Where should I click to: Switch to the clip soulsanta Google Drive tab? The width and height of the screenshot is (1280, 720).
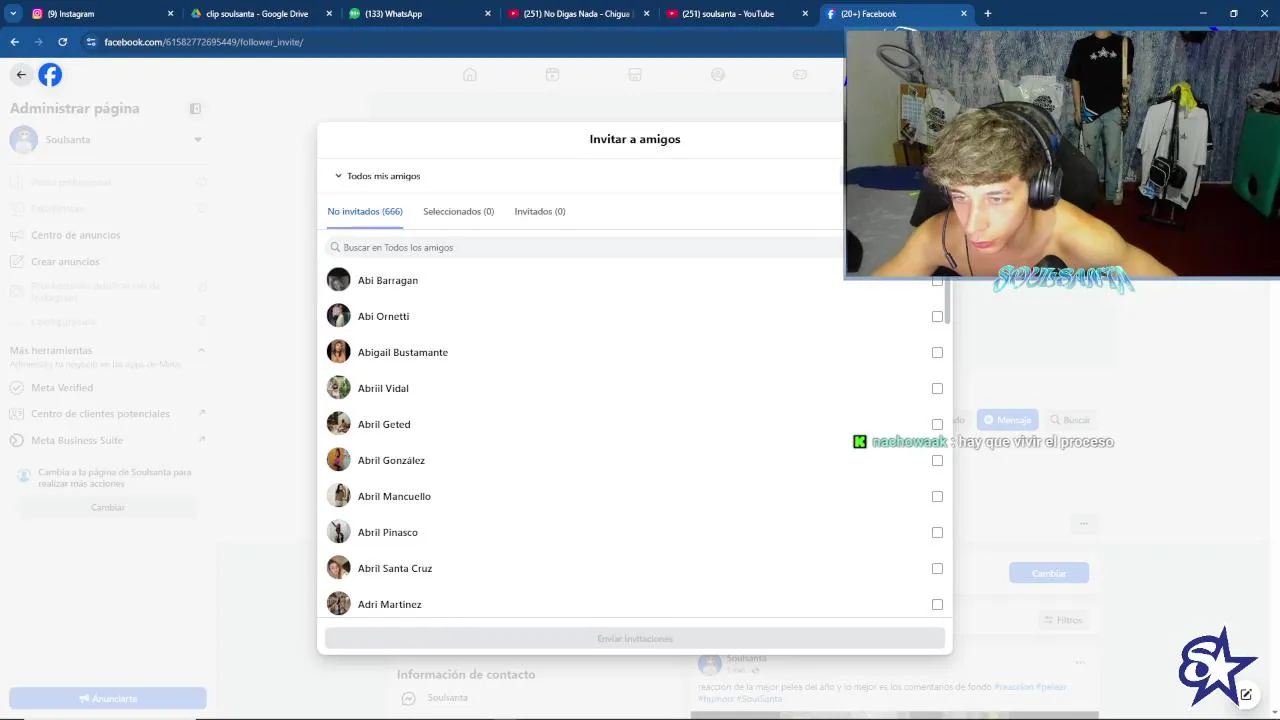click(x=260, y=14)
